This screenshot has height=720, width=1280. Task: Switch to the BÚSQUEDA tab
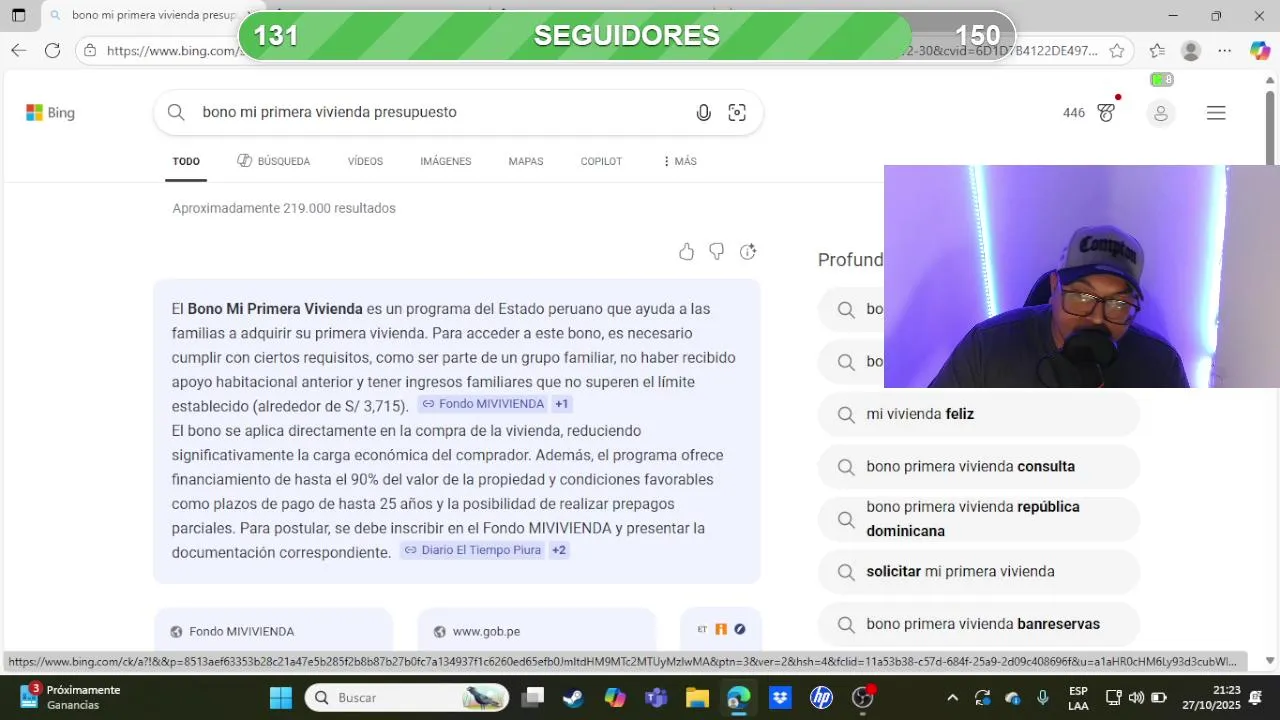pos(273,161)
